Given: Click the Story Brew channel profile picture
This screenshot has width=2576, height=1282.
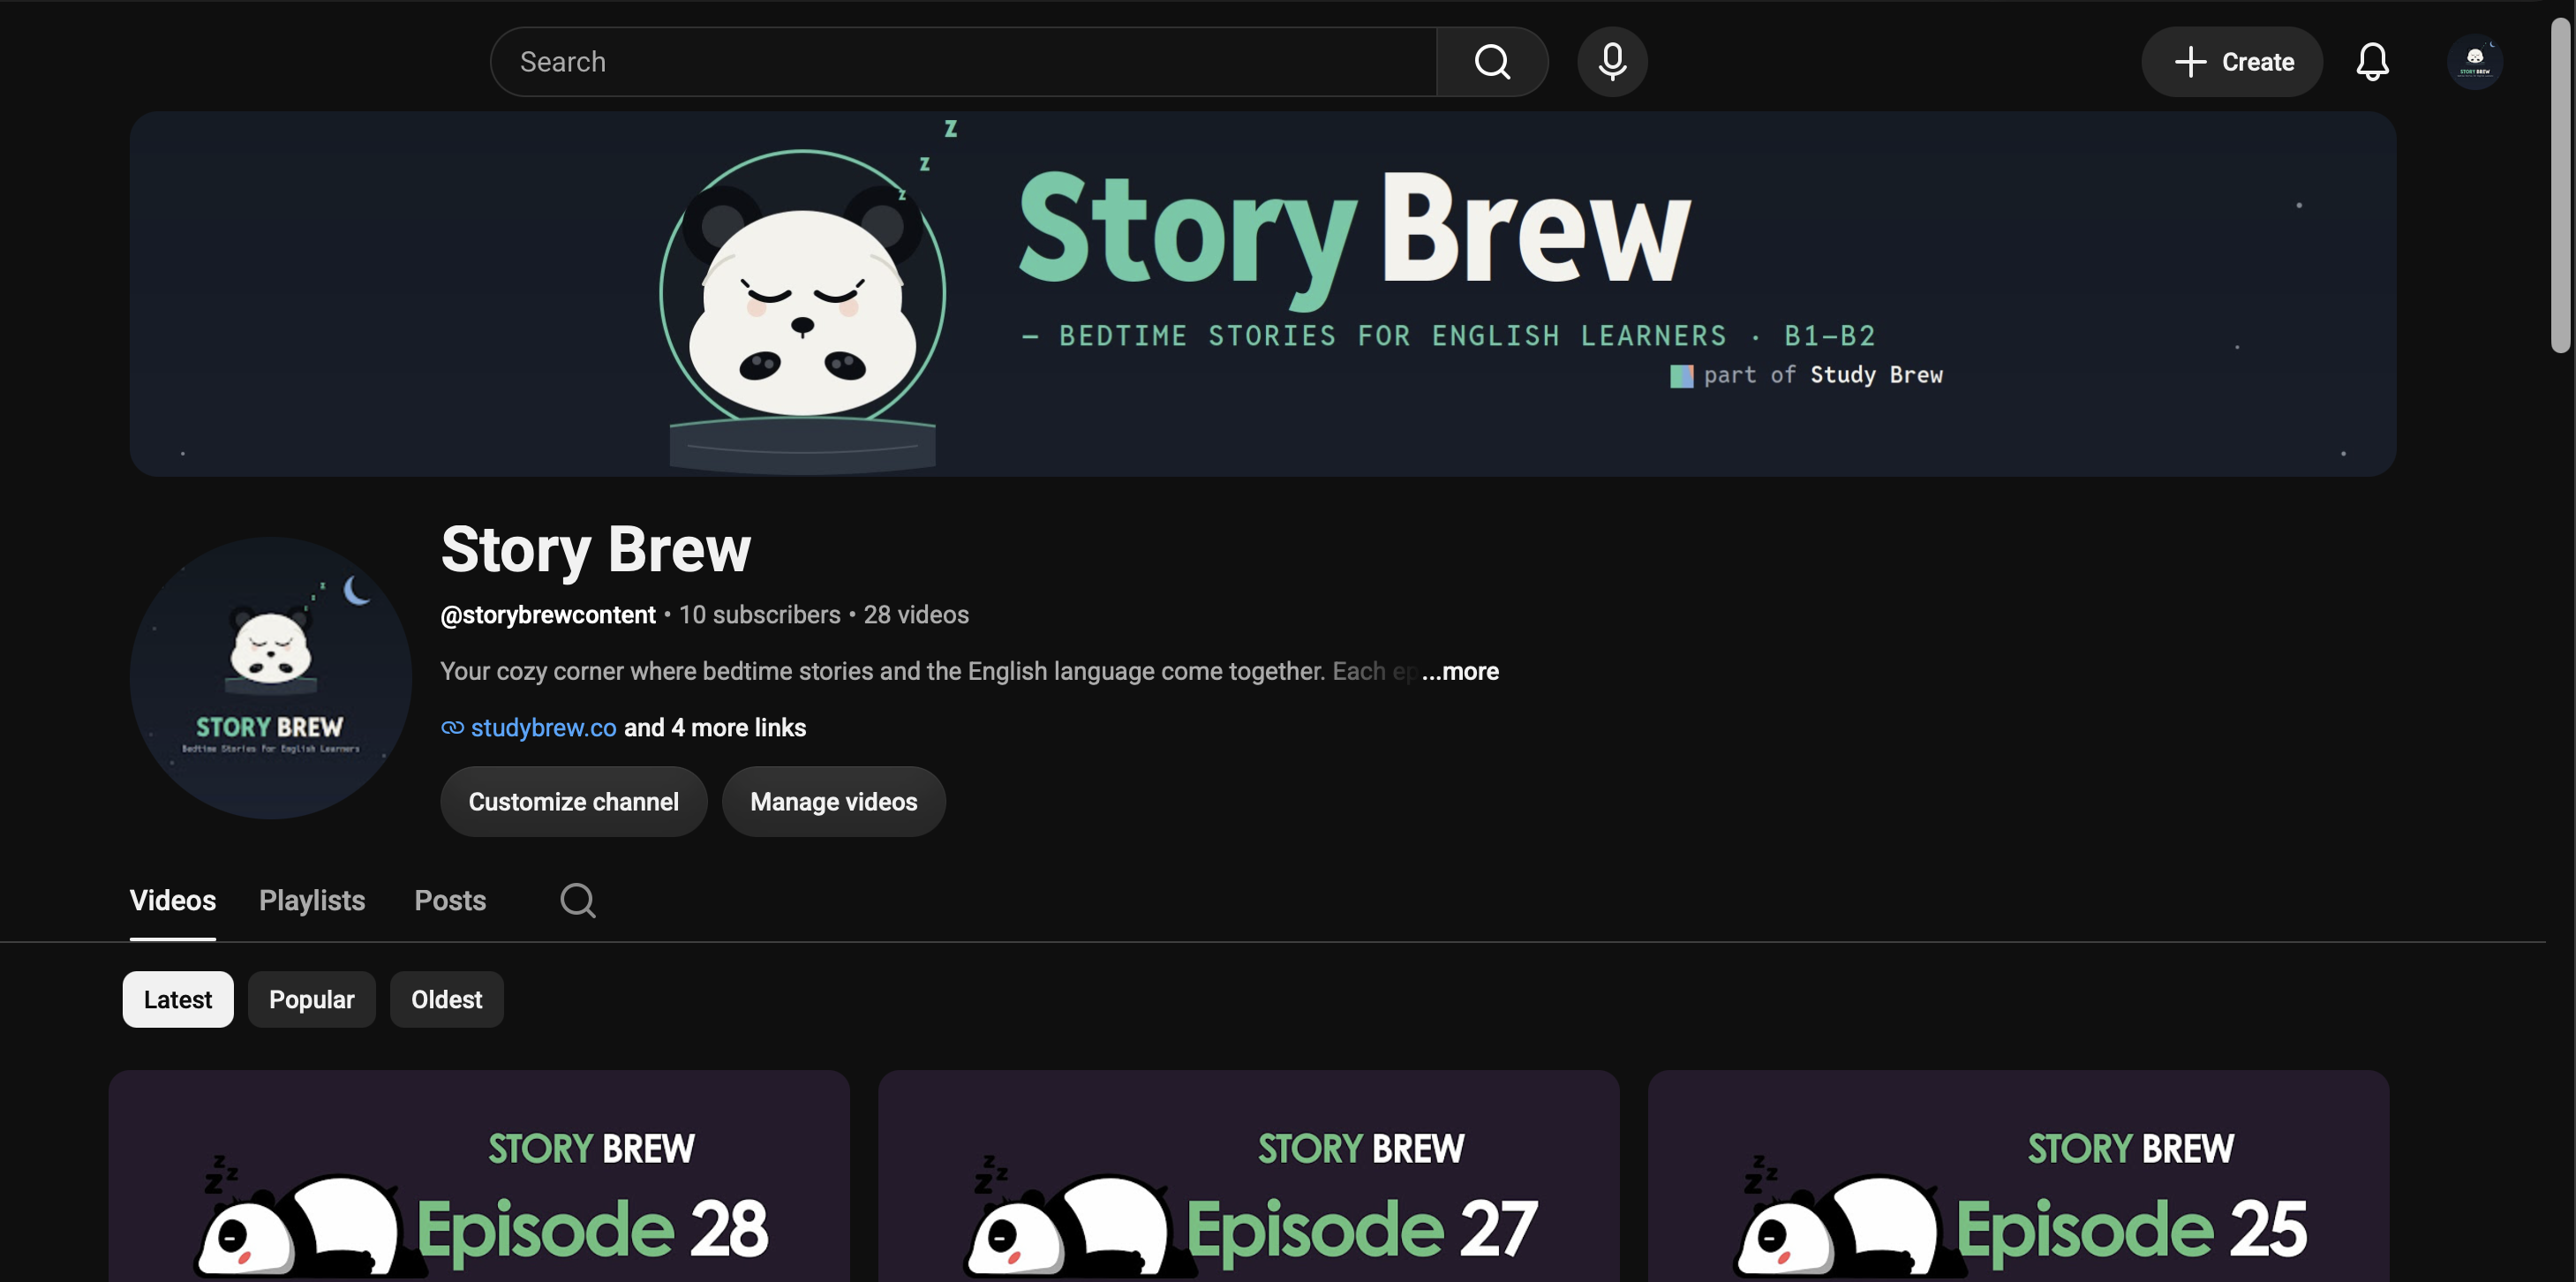Looking at the screenshot, I should 271,678.
